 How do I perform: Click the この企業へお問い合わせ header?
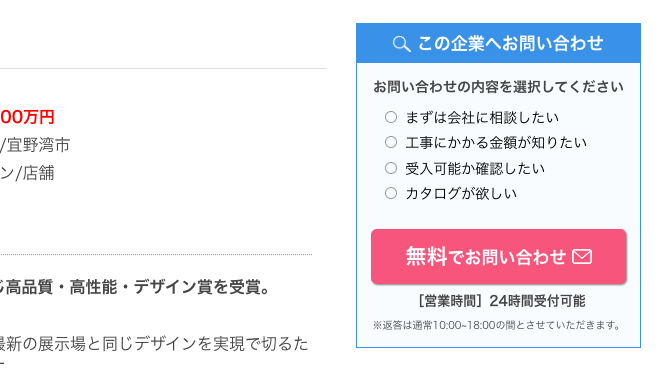(498, 44)
